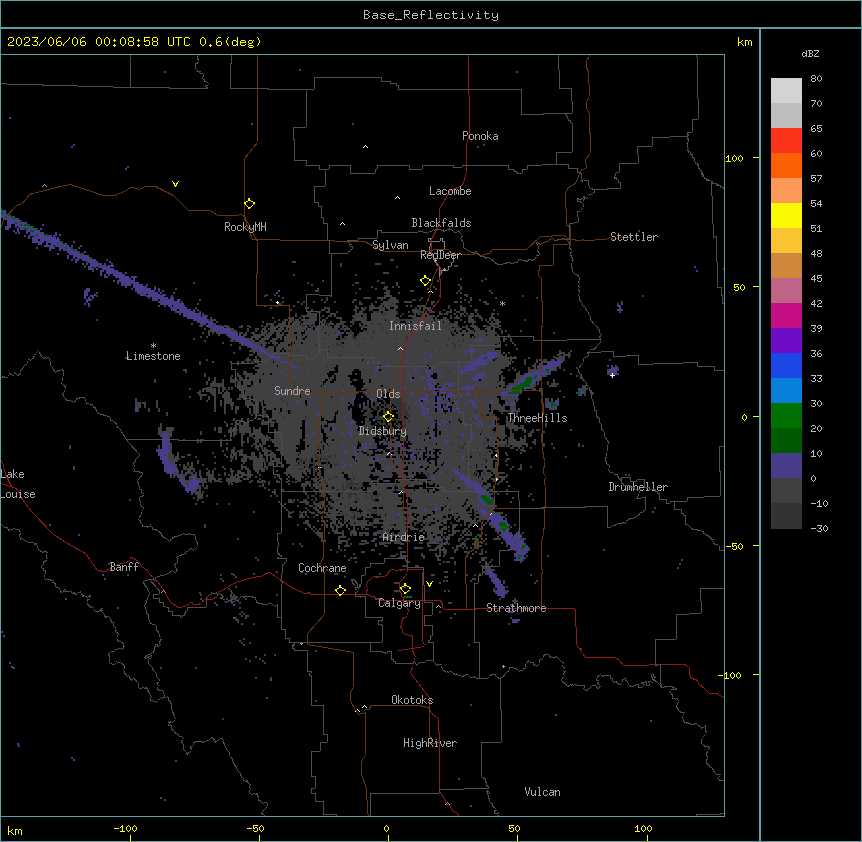Click the orange 57-60 dBZ legend swatch
This screenshot has width=862, height=842.
click(x=786, y=165)
